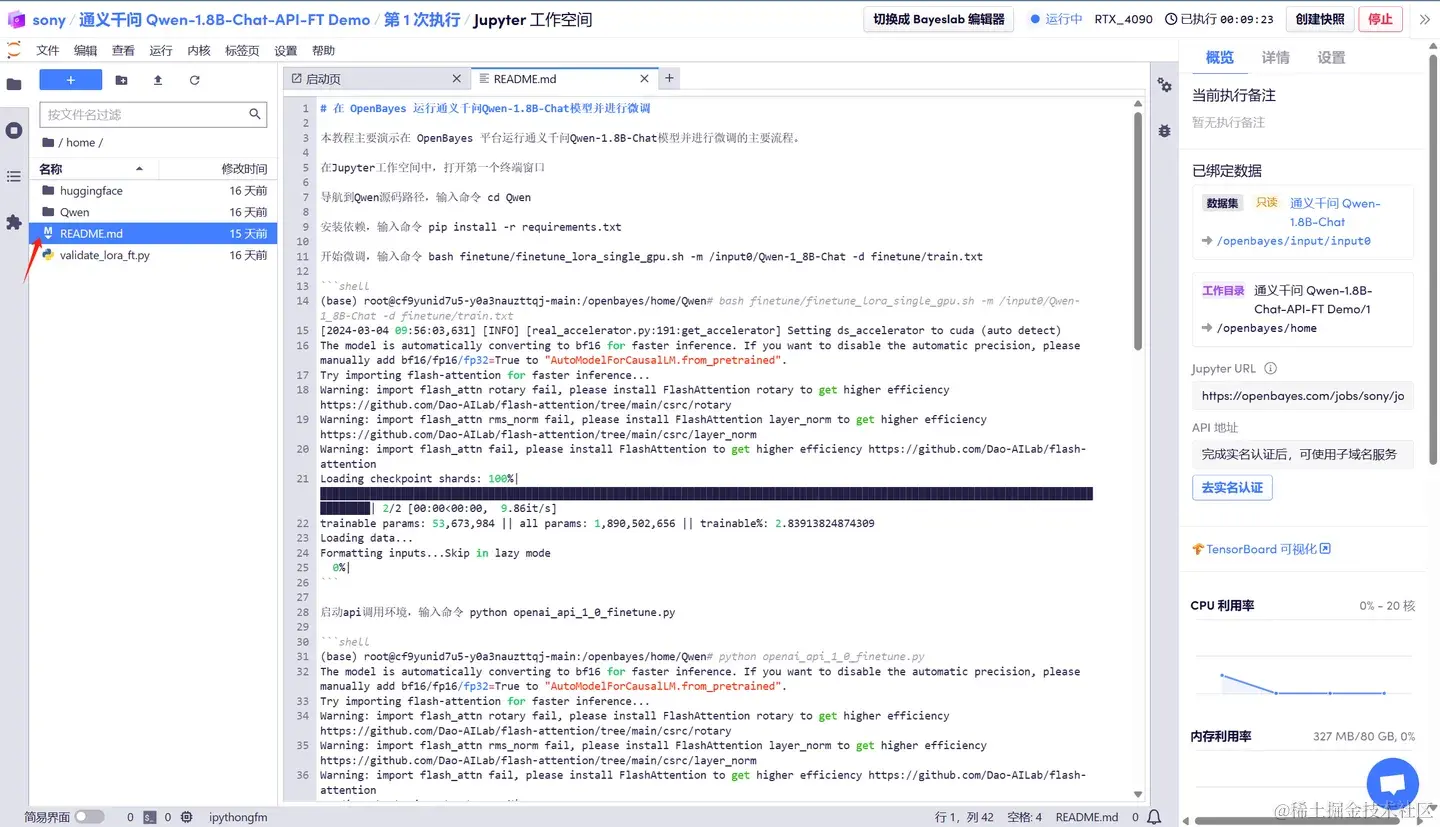1440x827 pixels.
Task: Open the debugger bug icon
Action: [x=1165, y=130]
